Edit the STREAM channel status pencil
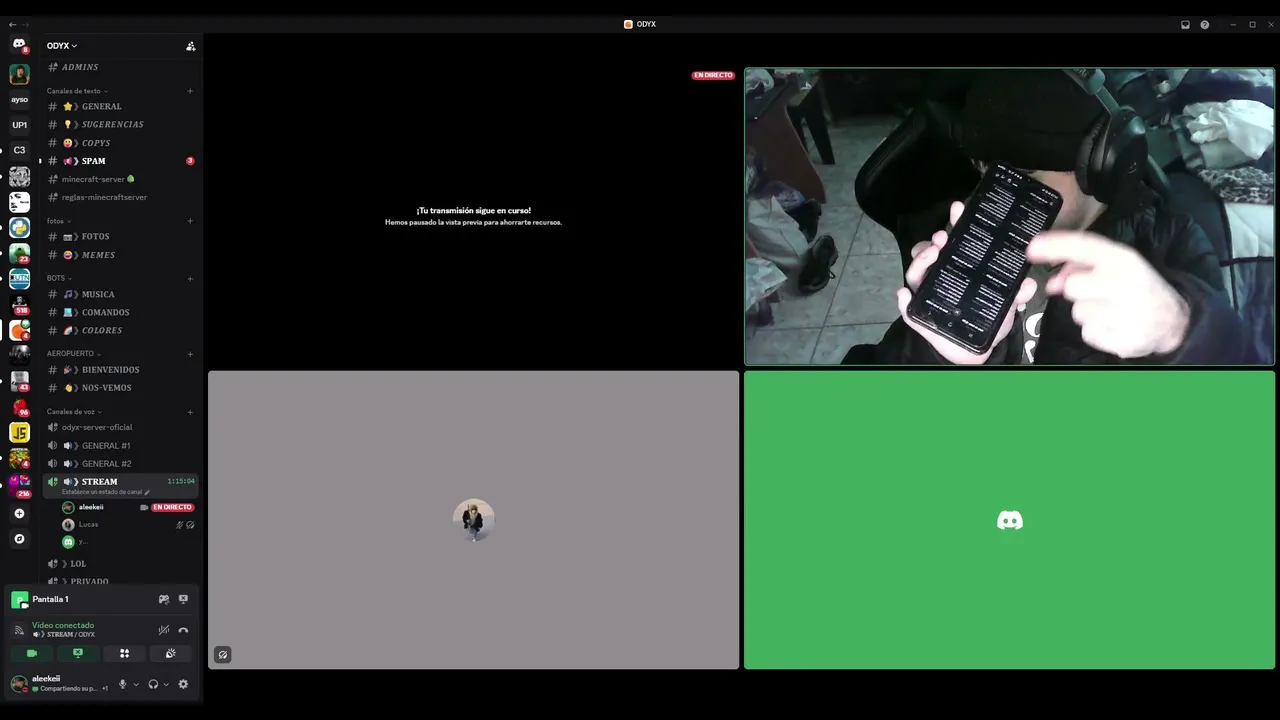 point(147,492)
